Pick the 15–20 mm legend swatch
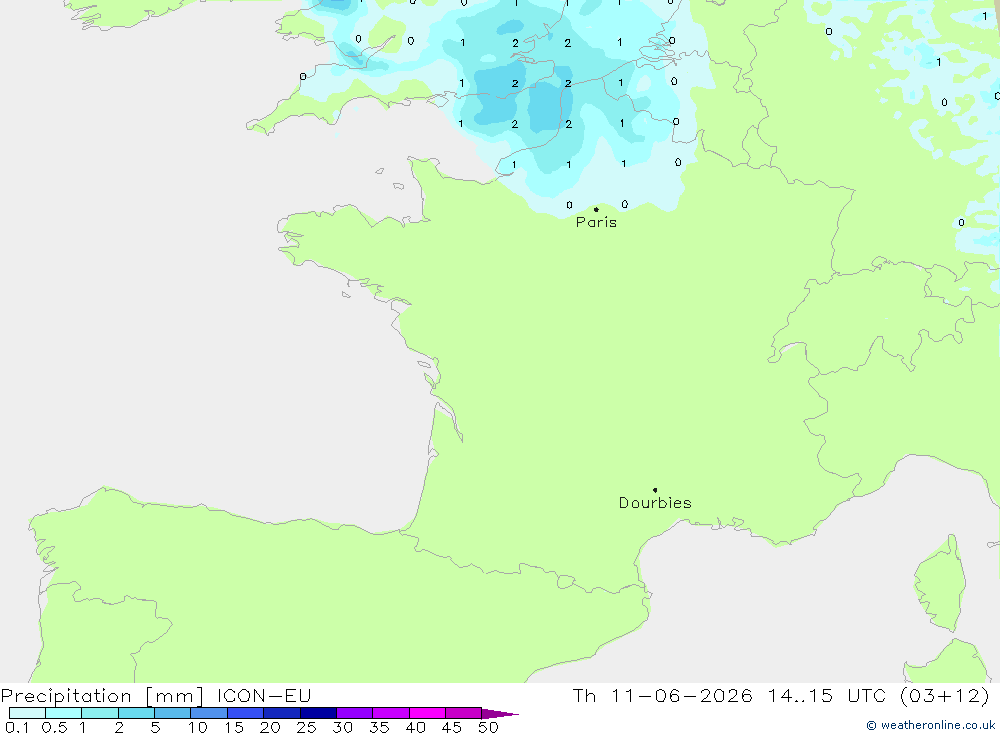The width and height of the screenshot is (1000, 733). 246,713
